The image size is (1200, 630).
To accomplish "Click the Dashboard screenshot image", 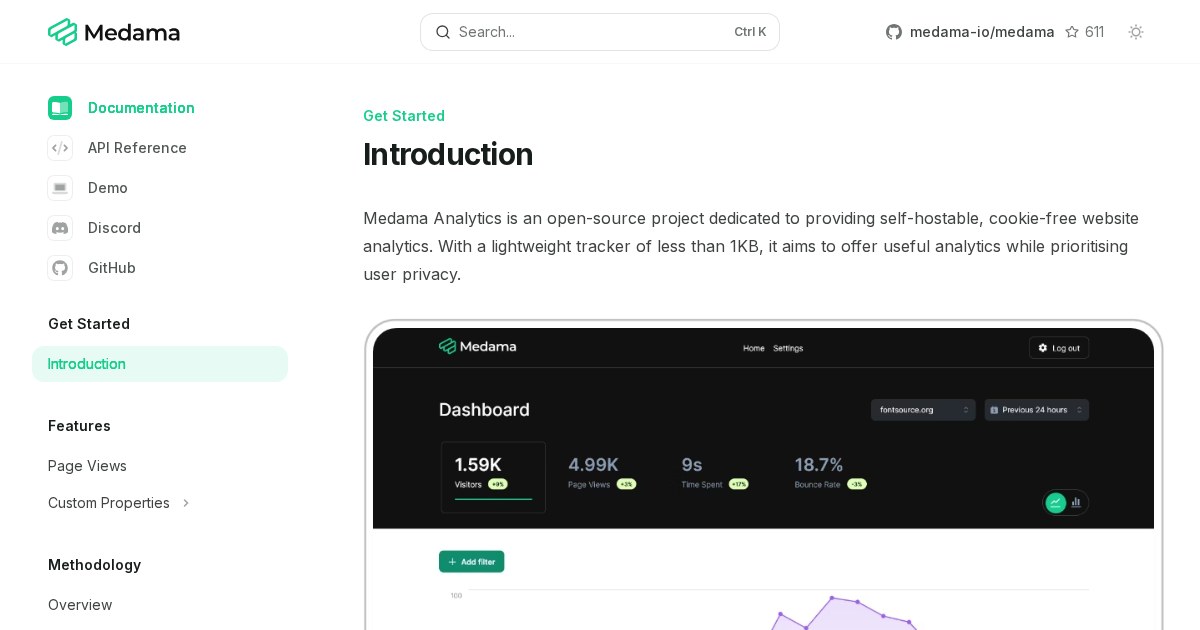I will (x=763, y=476).
